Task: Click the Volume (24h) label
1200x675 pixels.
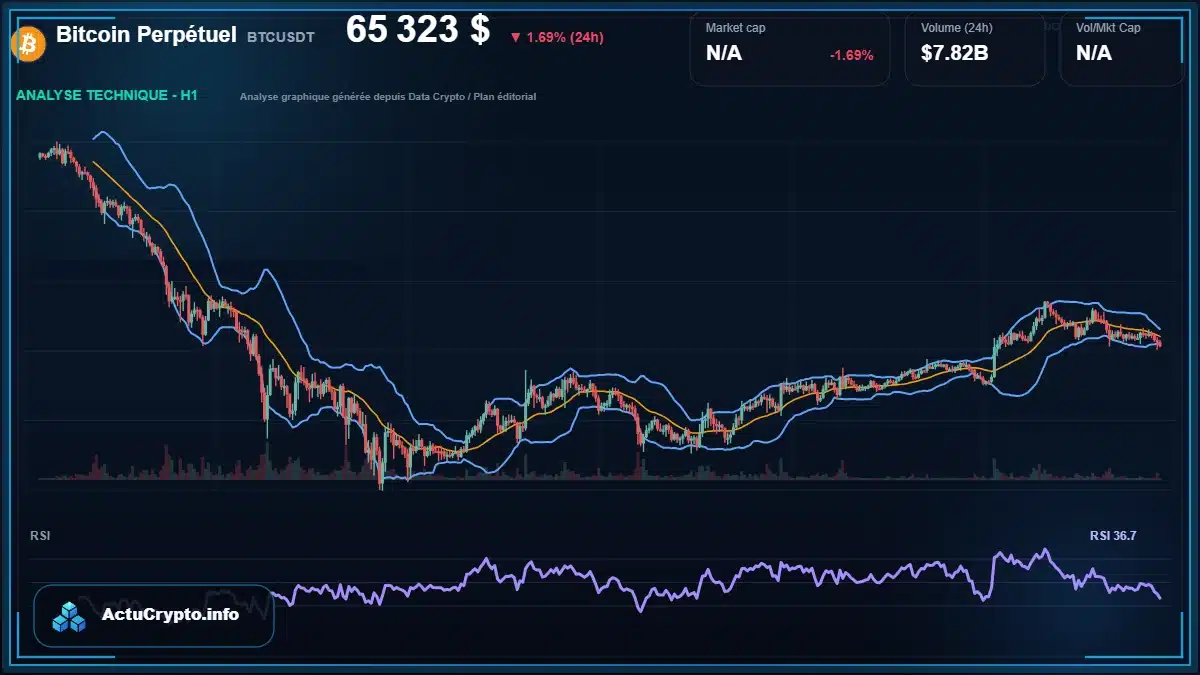Action: pos(957,28)
